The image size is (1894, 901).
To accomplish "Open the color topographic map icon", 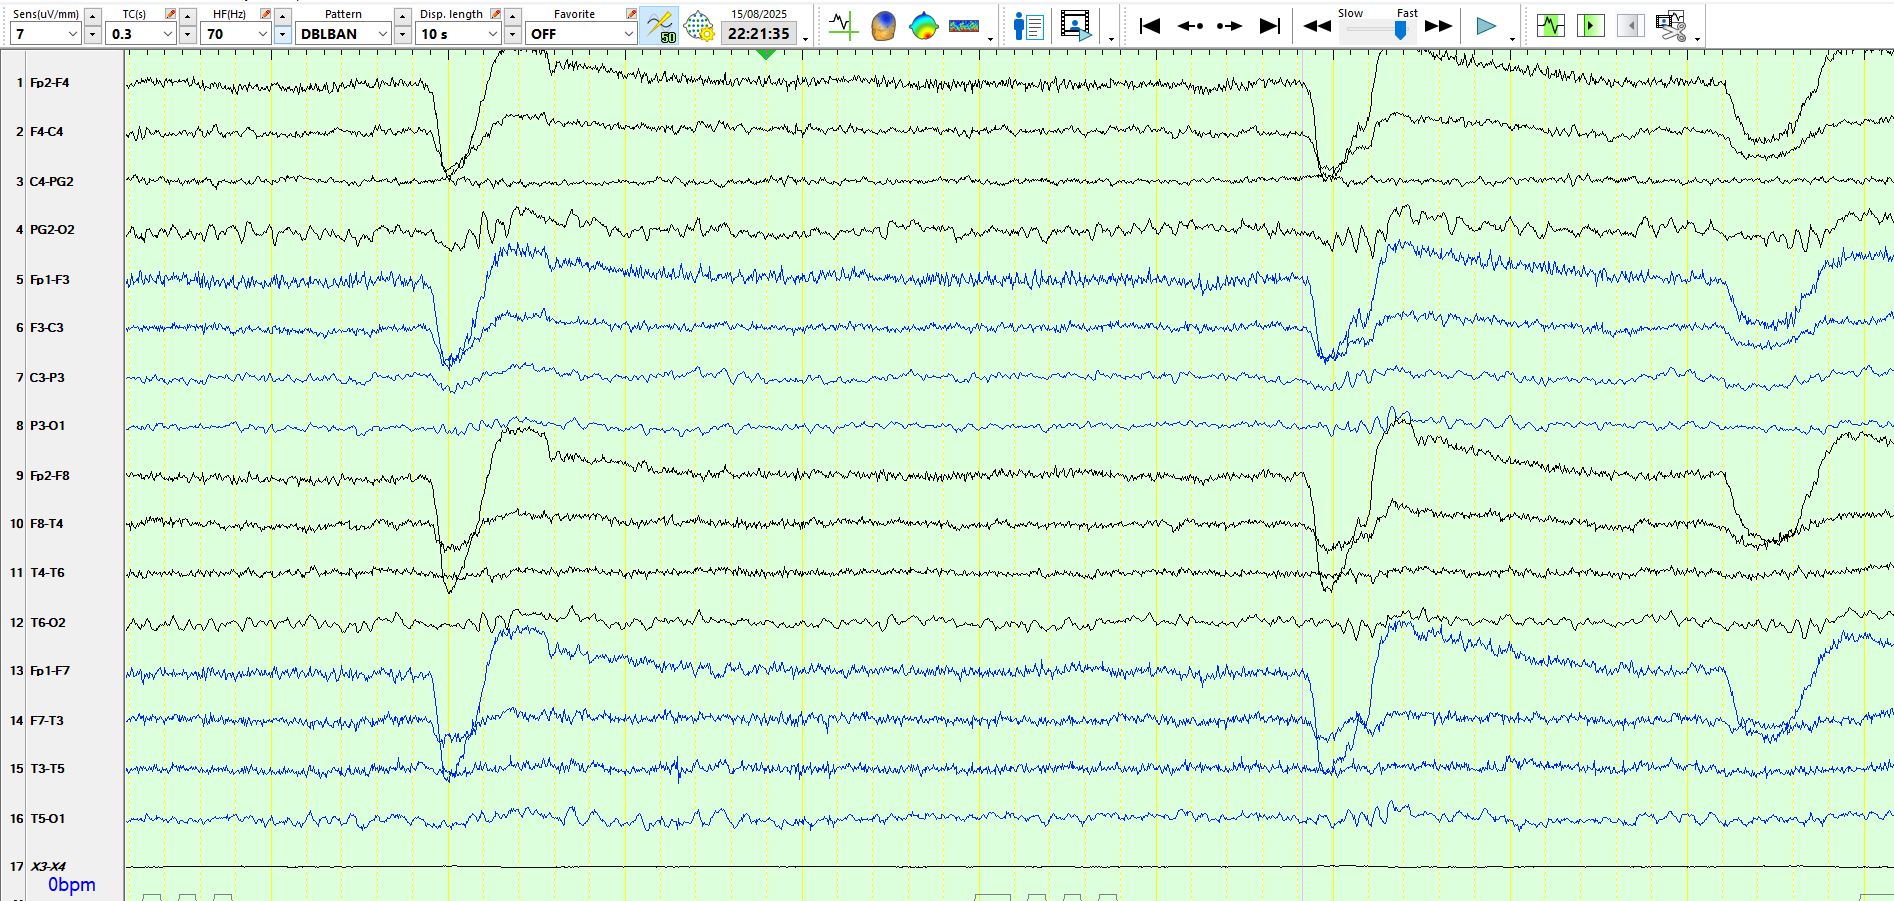I will (x=924, y=26).
